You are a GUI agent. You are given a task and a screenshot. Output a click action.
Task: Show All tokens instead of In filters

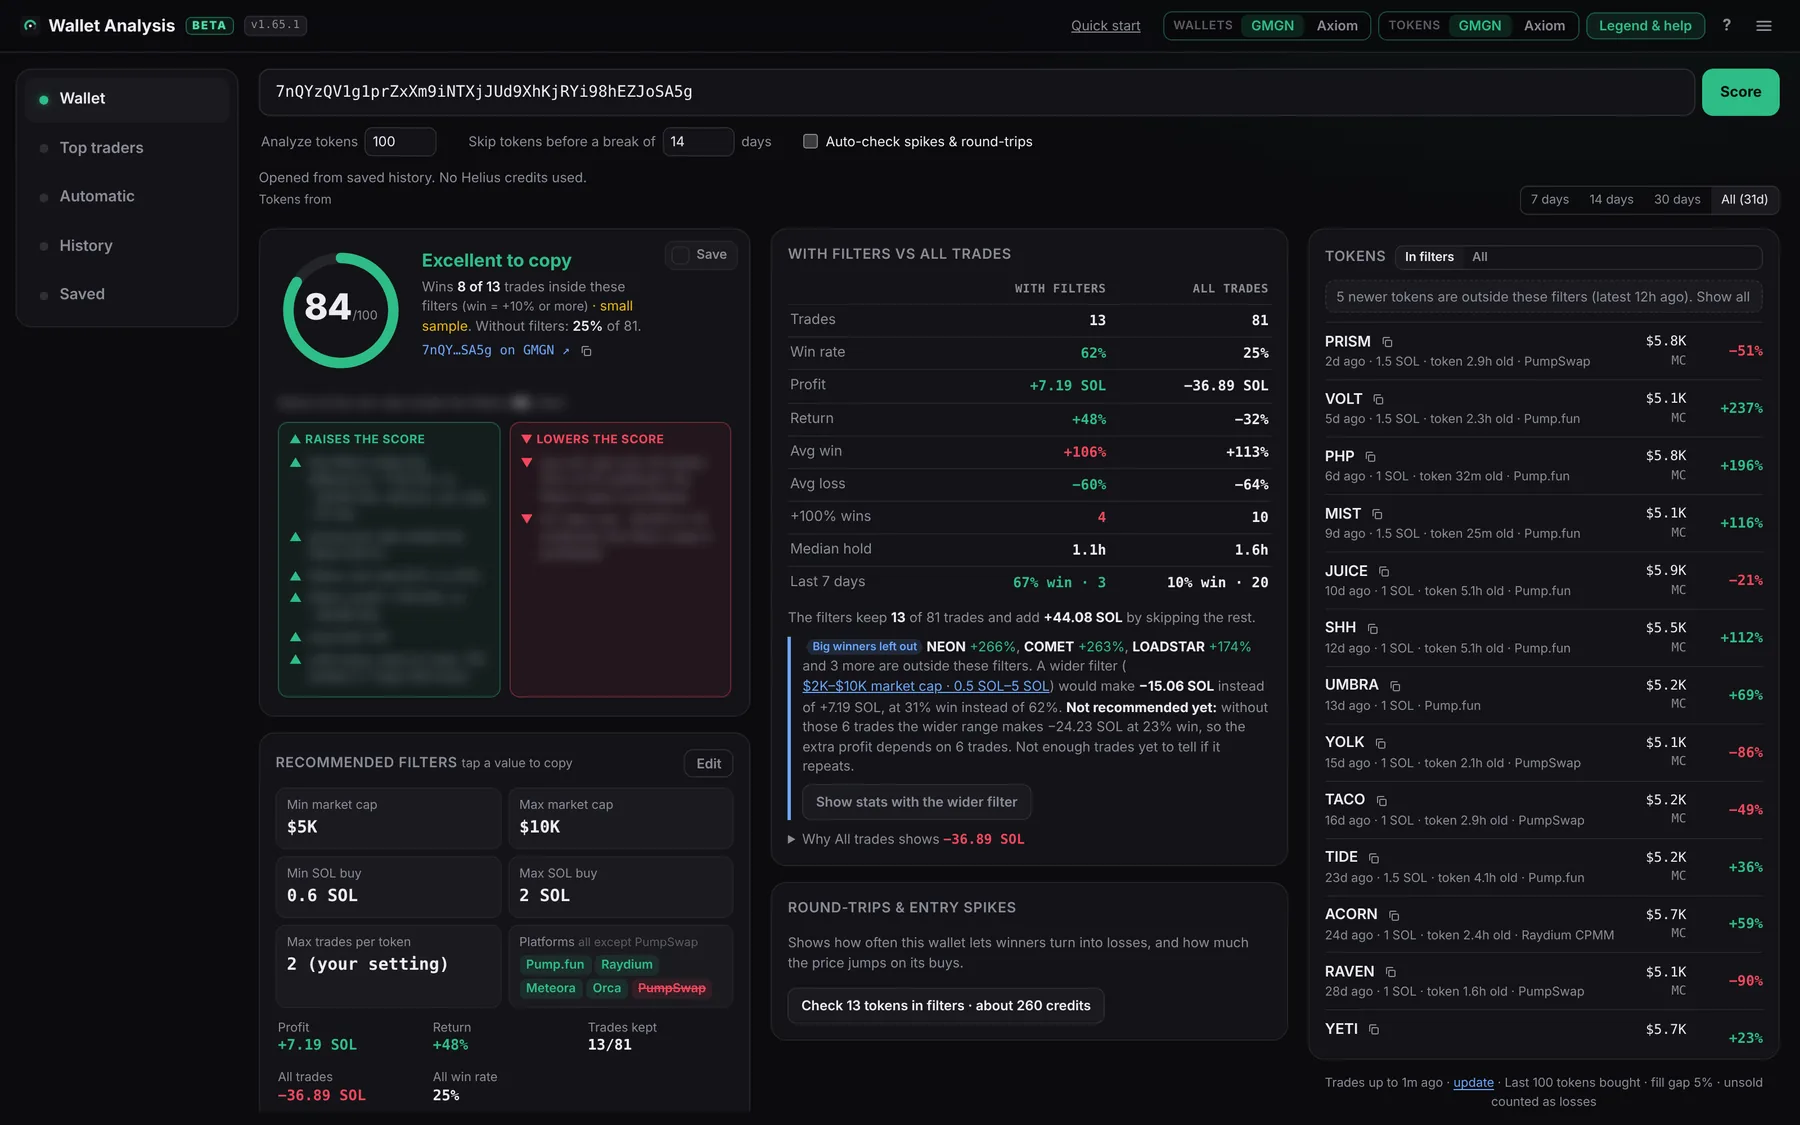pos(1480,257)
